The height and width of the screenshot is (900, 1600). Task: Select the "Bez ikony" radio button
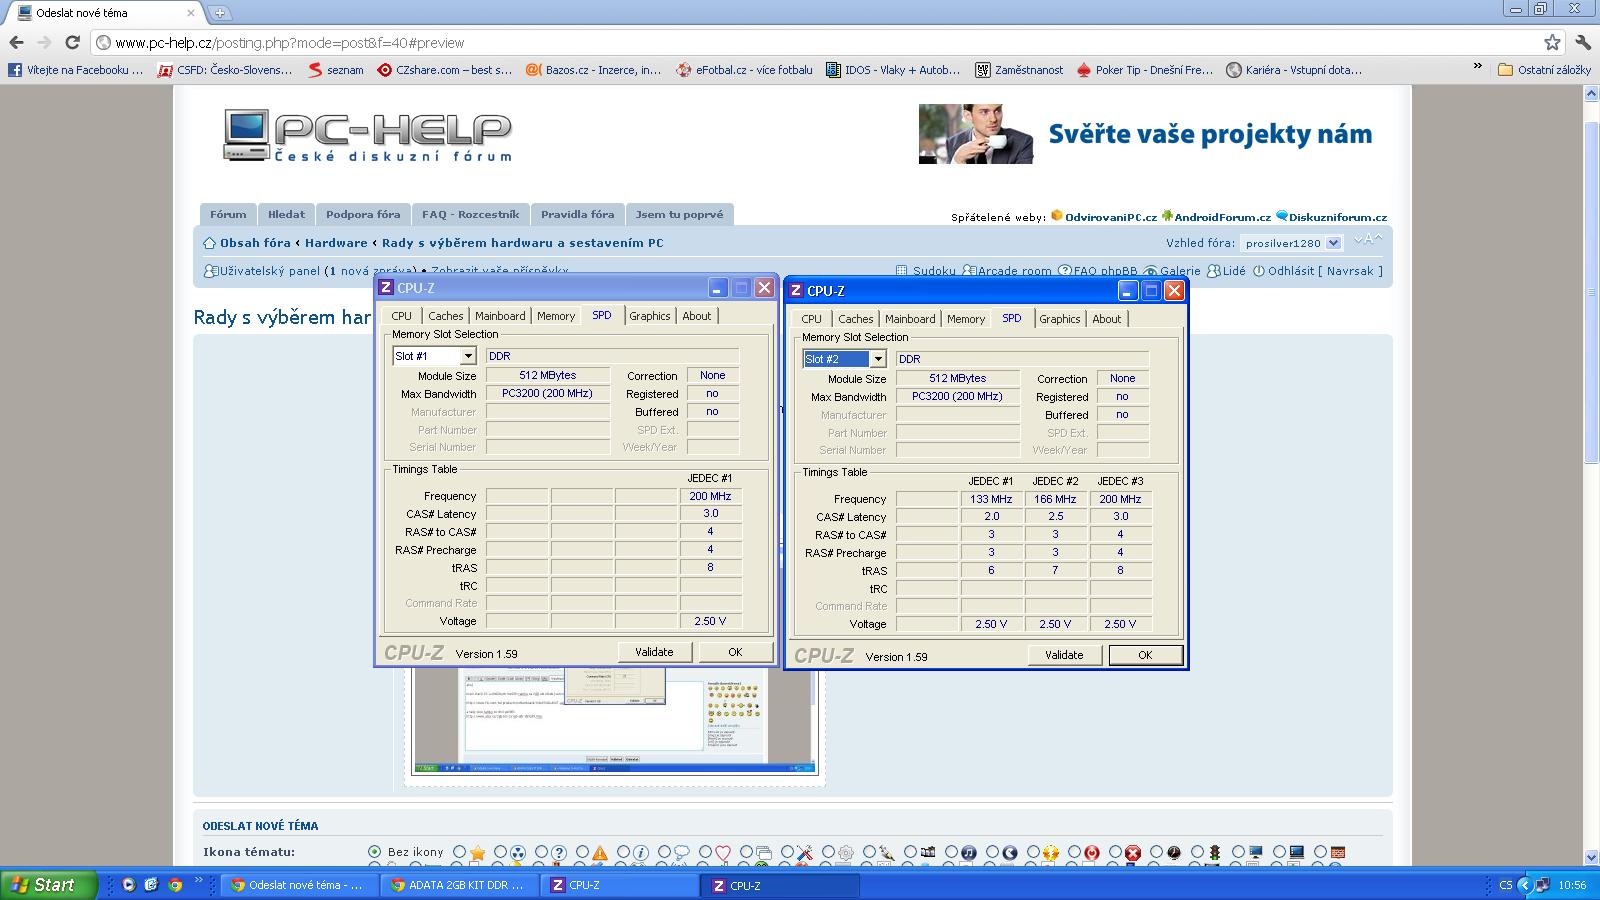click(x=375, y=852)
